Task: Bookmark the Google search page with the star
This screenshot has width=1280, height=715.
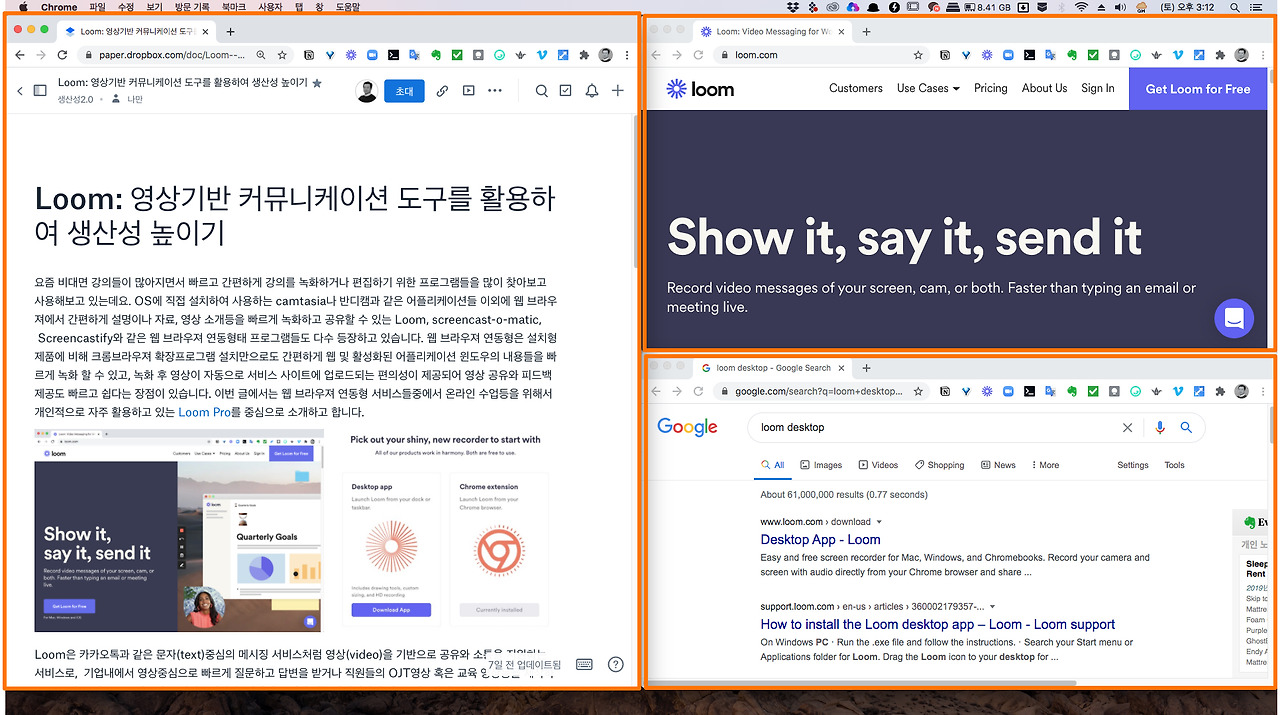Action: pyautogui.click(x=919, y=391)
